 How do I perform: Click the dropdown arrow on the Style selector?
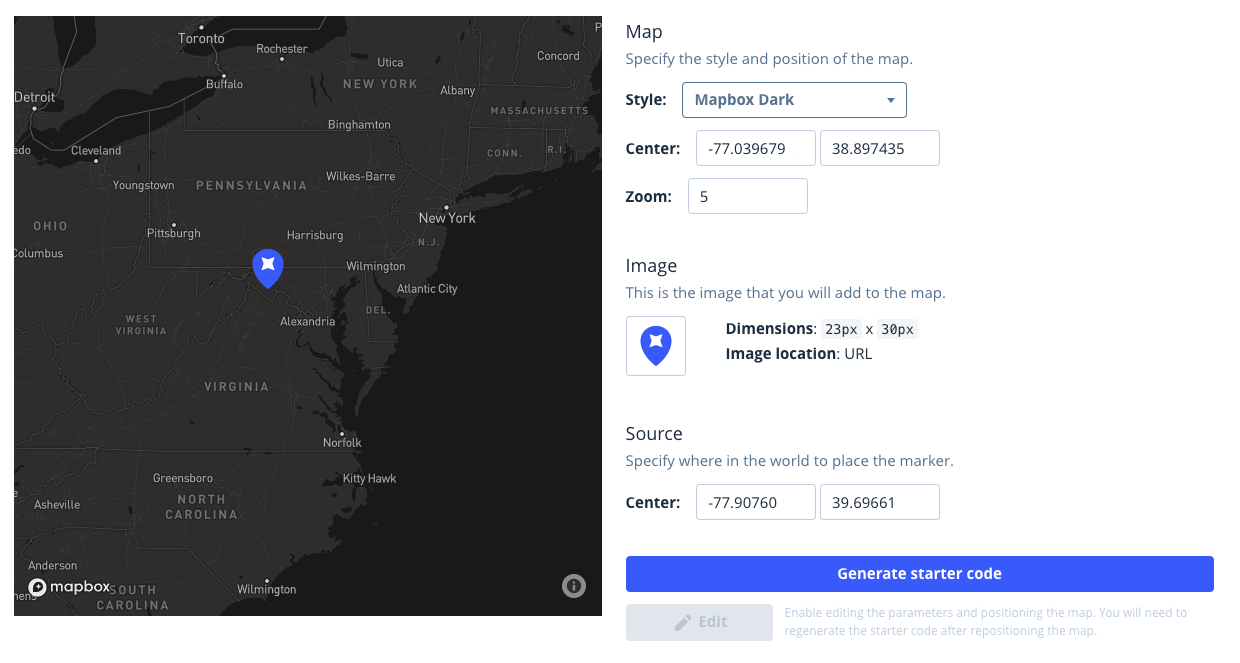890,100
